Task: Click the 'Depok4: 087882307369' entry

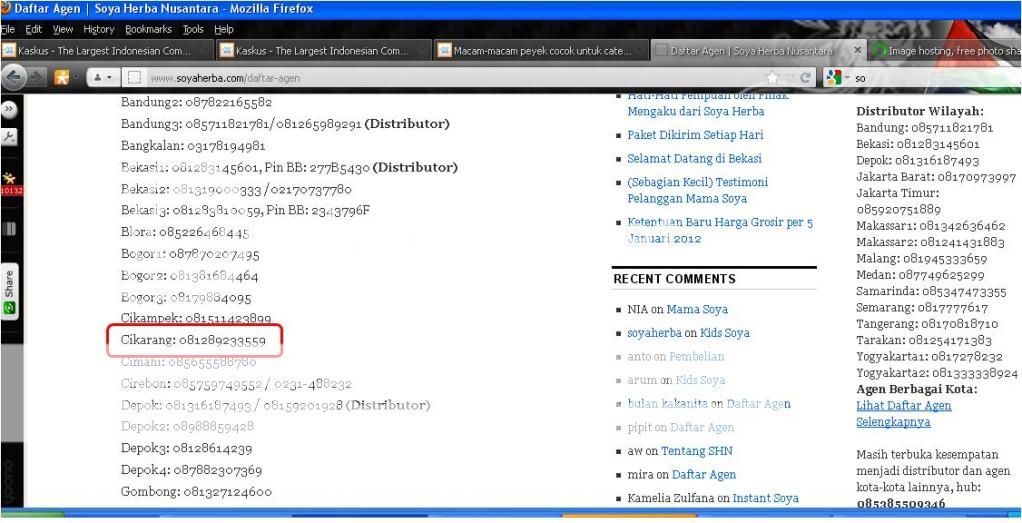Action: (x=192, y=470)
